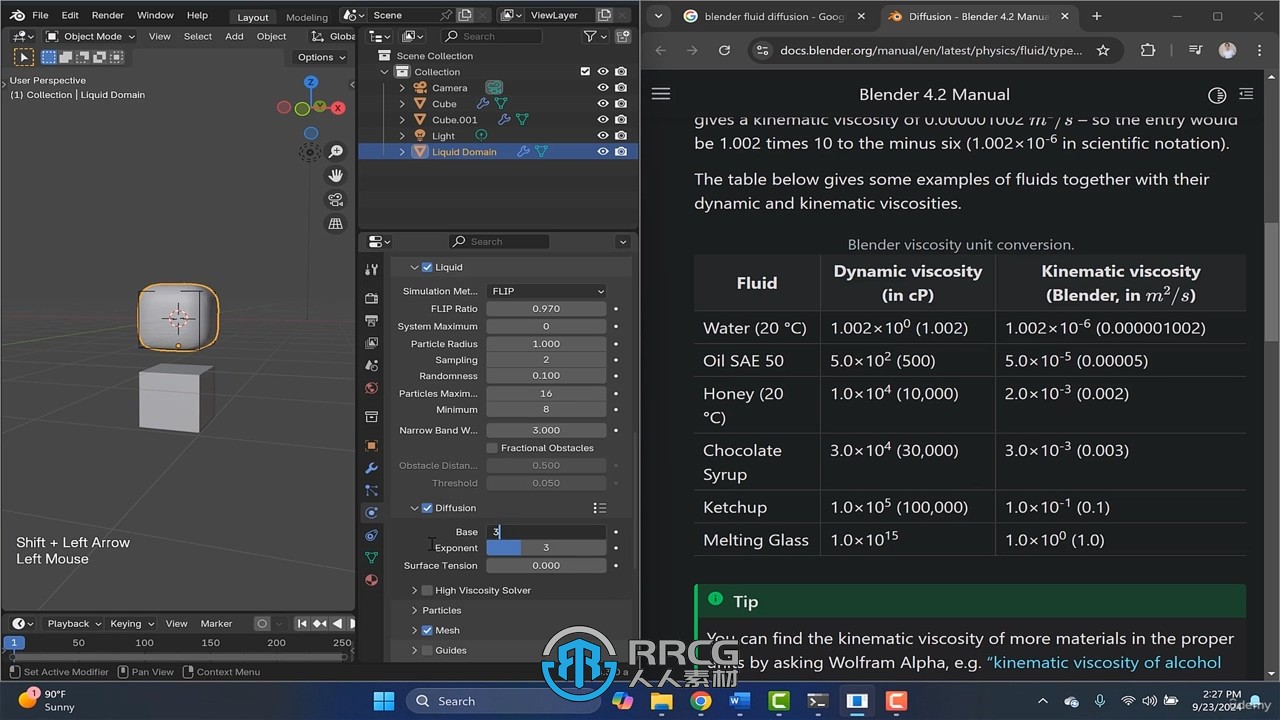Viewport: 1280px width, 720px height.
Task: Collapse the Collection tree in Outliner
Action: click(384, 72)
